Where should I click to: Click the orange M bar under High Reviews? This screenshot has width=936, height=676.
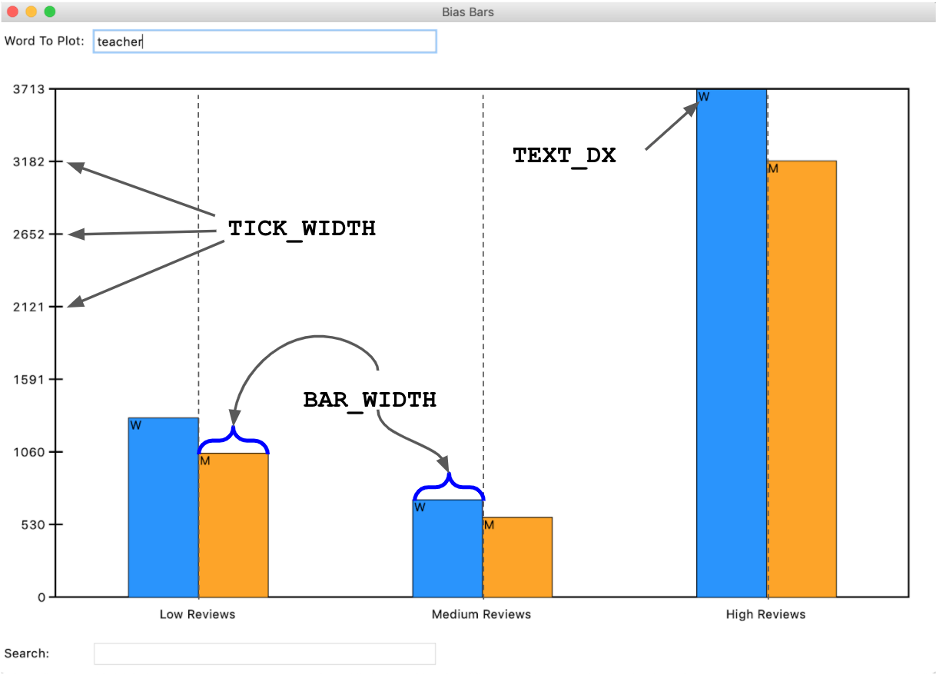coord(802,380)
